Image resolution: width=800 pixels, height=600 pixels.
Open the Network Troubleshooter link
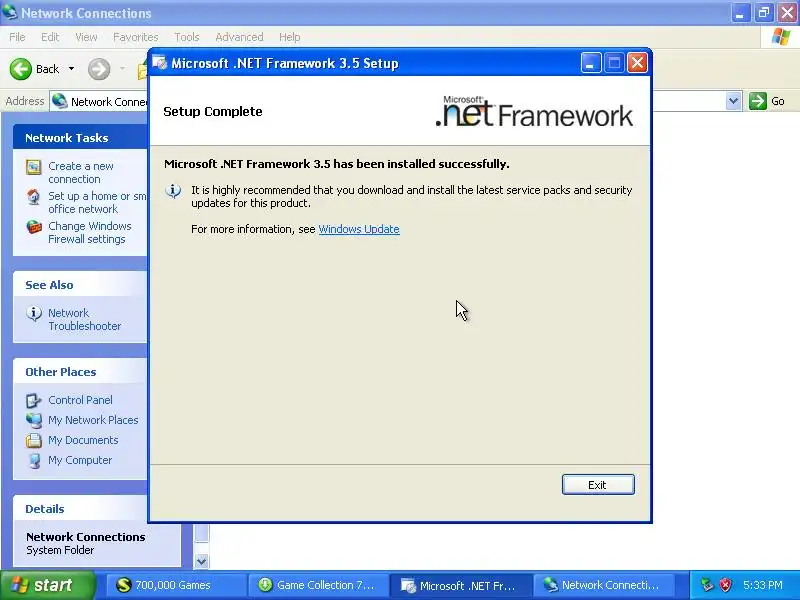point(85,319)
